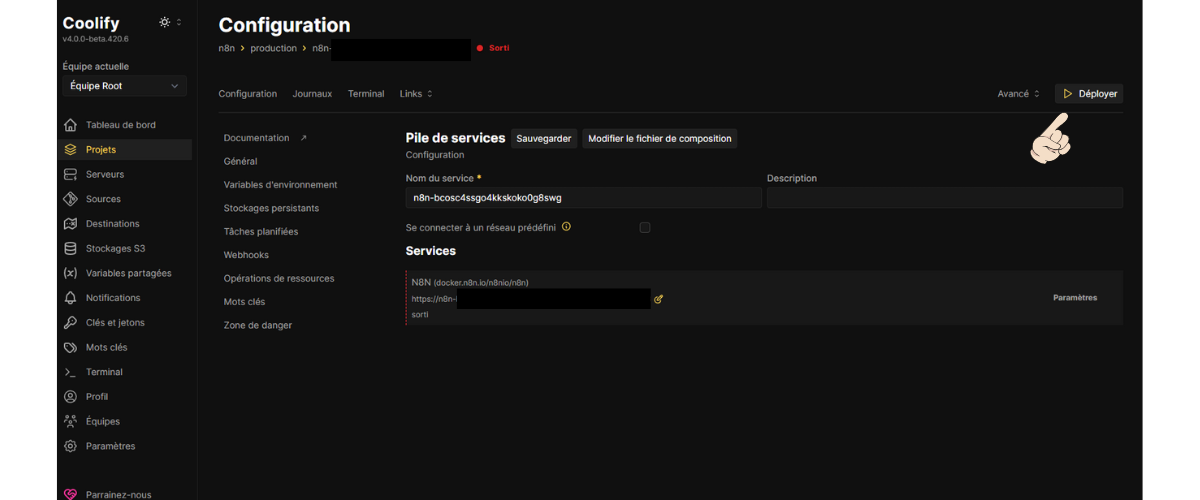
Task: Select Opérations de ressources section
Action: coord(279,278)
